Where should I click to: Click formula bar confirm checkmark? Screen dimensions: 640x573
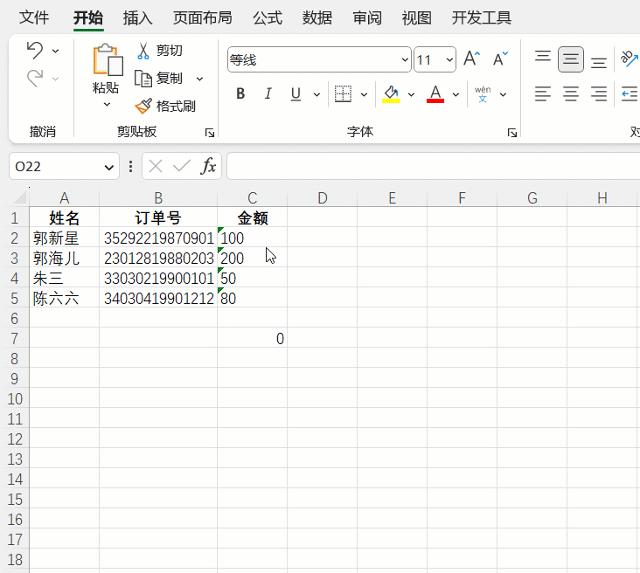click(182, 166)
